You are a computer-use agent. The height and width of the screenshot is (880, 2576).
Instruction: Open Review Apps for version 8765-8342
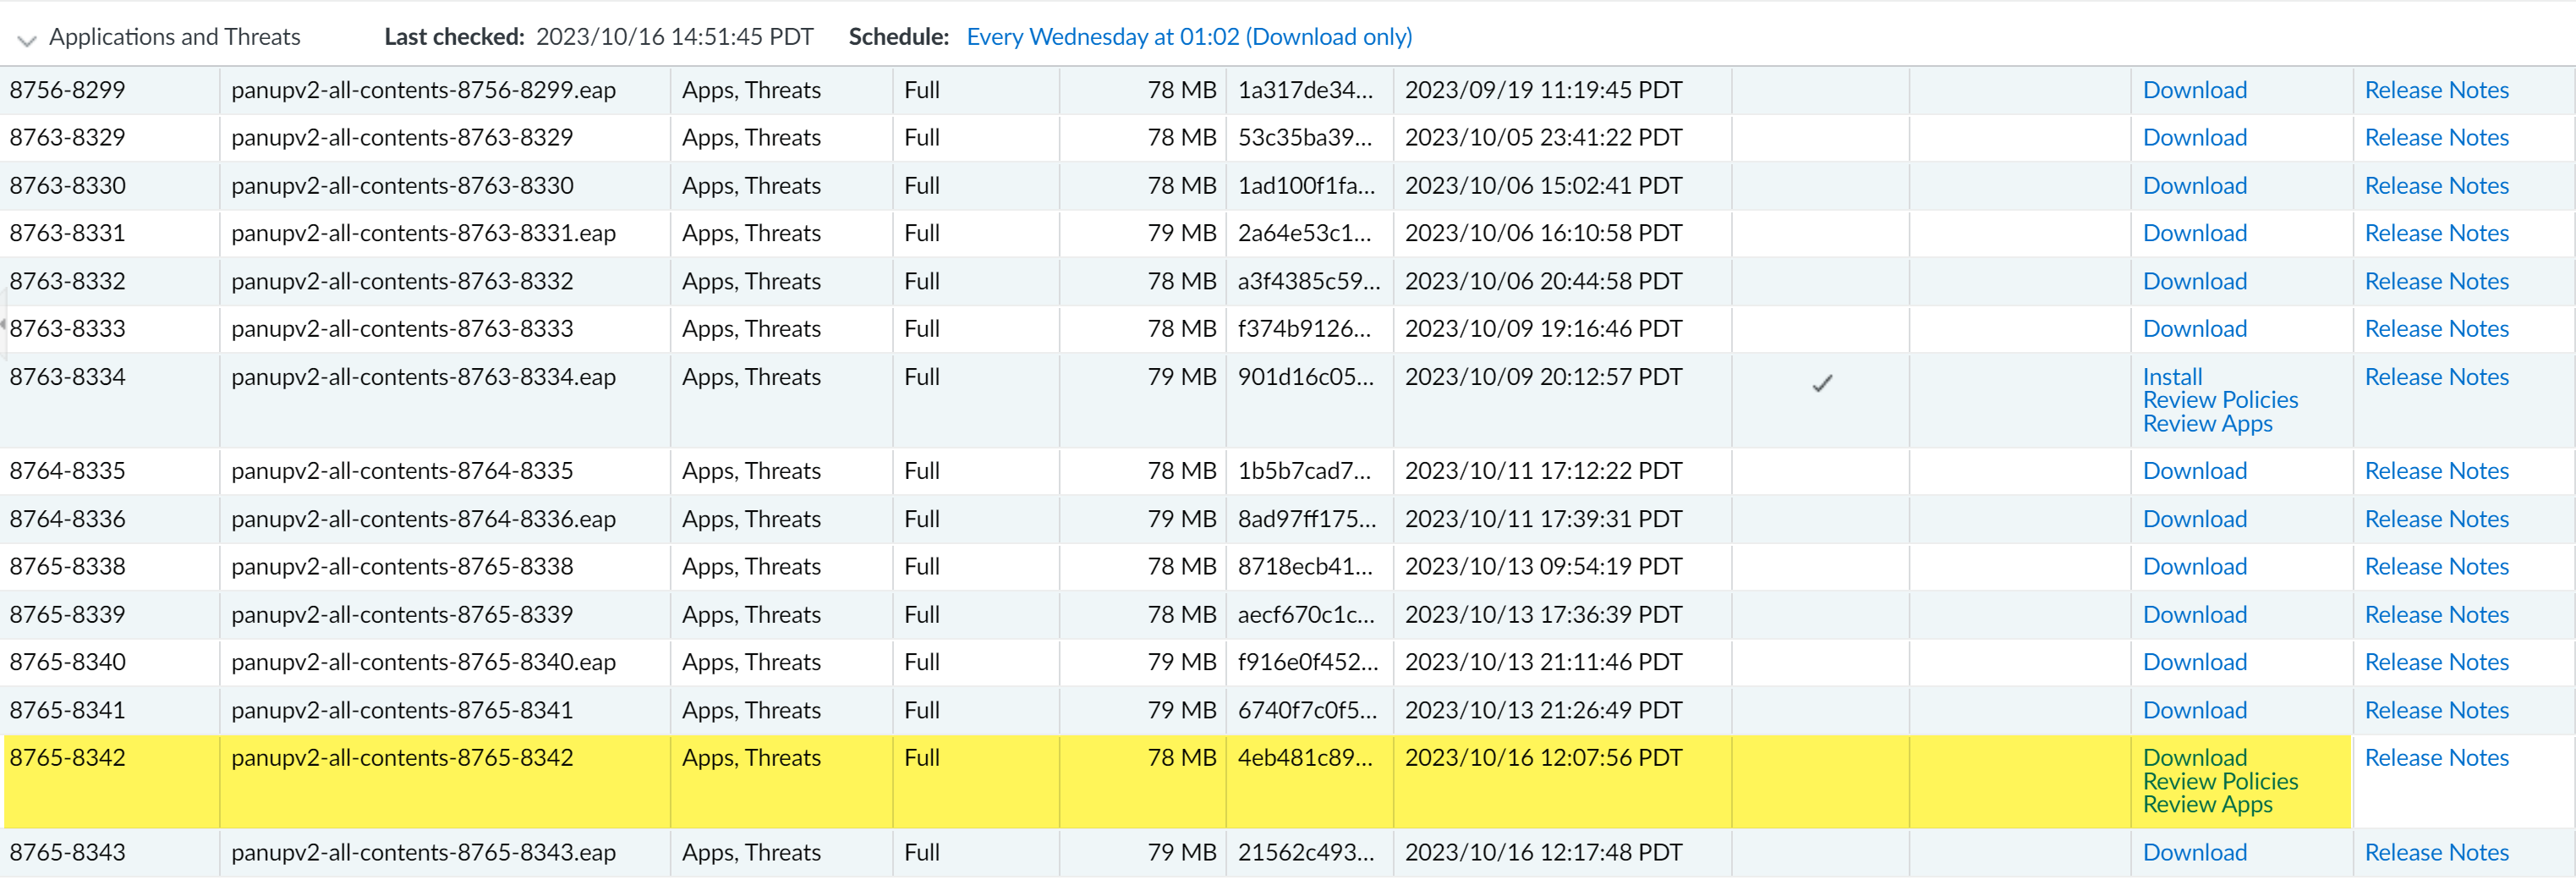coord(2207,805)
